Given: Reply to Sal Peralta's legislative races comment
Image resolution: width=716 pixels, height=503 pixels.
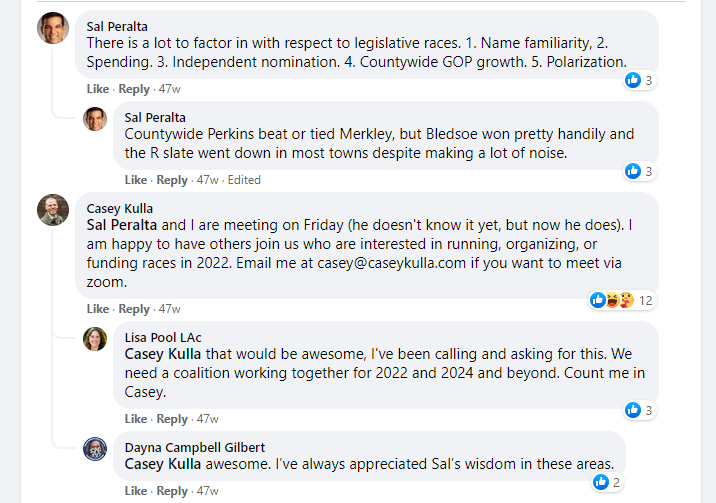Looking at the screenshot, I should pos(134,89).
